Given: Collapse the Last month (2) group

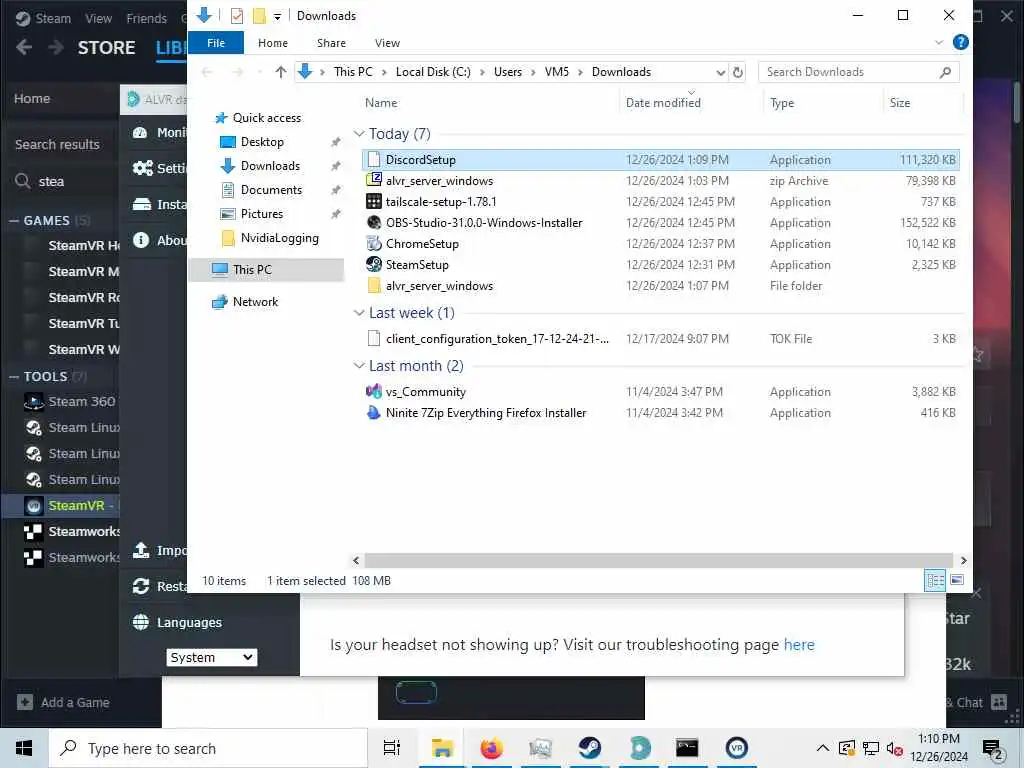Looking at the screenshot, I should tap(359, 366).
